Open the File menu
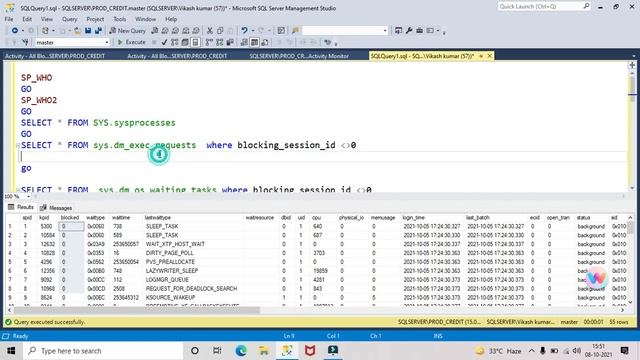 pos(9,19)
